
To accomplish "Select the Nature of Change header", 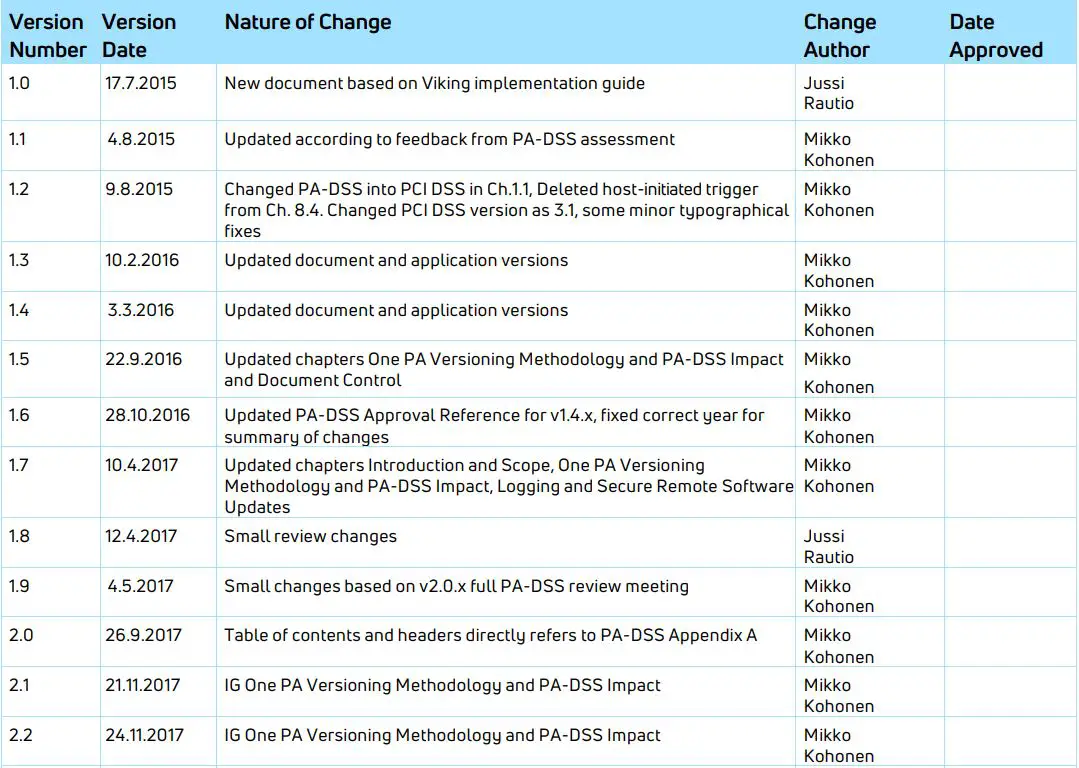I will point(307,22).
